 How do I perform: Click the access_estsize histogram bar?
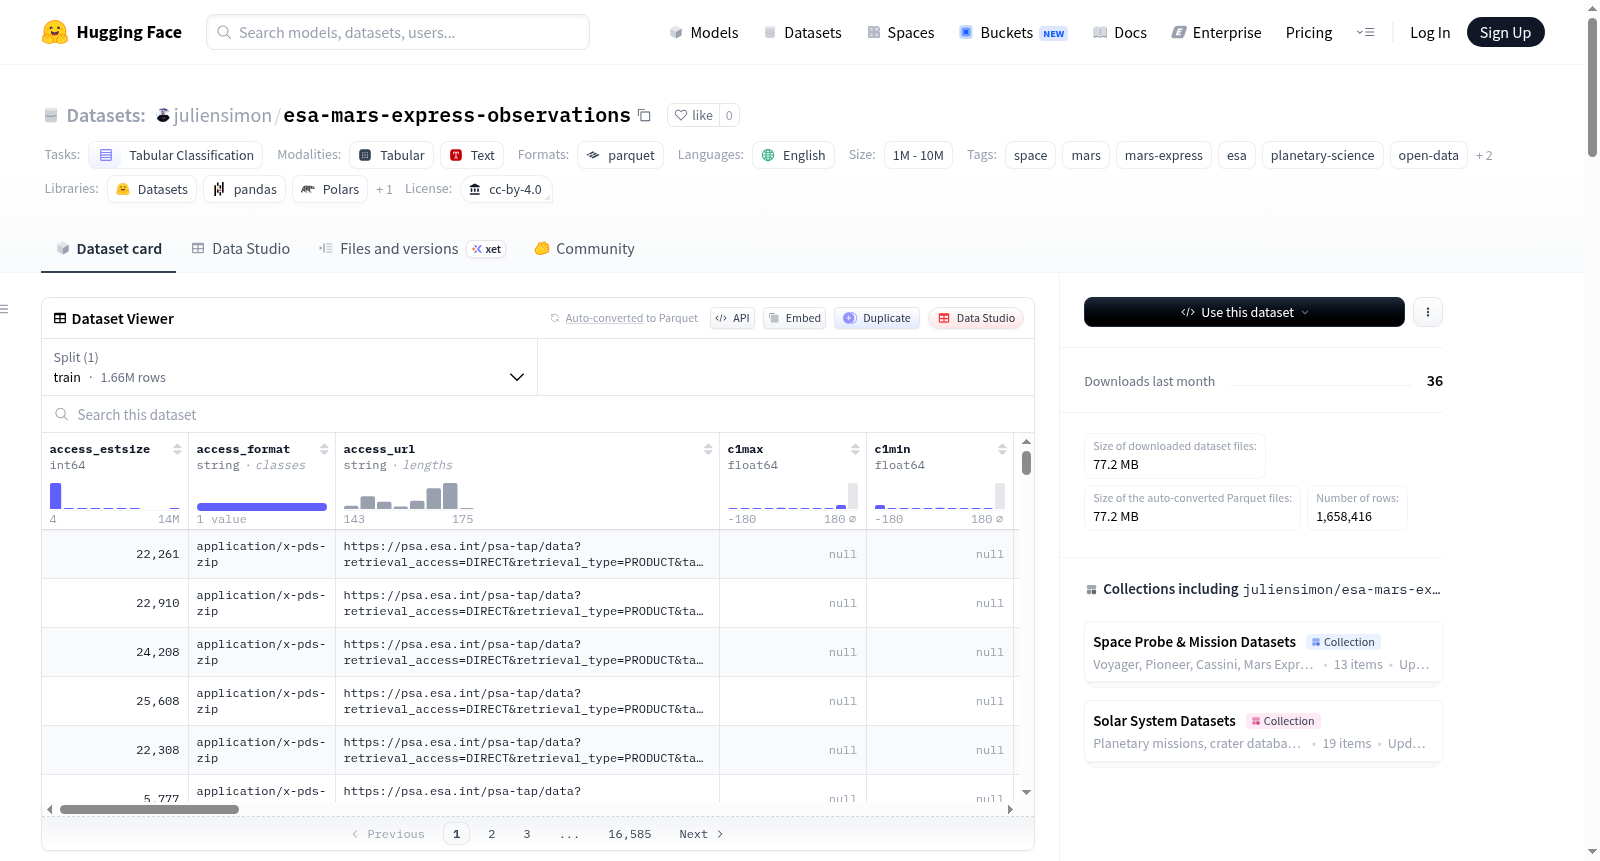(x=56, y=496)
